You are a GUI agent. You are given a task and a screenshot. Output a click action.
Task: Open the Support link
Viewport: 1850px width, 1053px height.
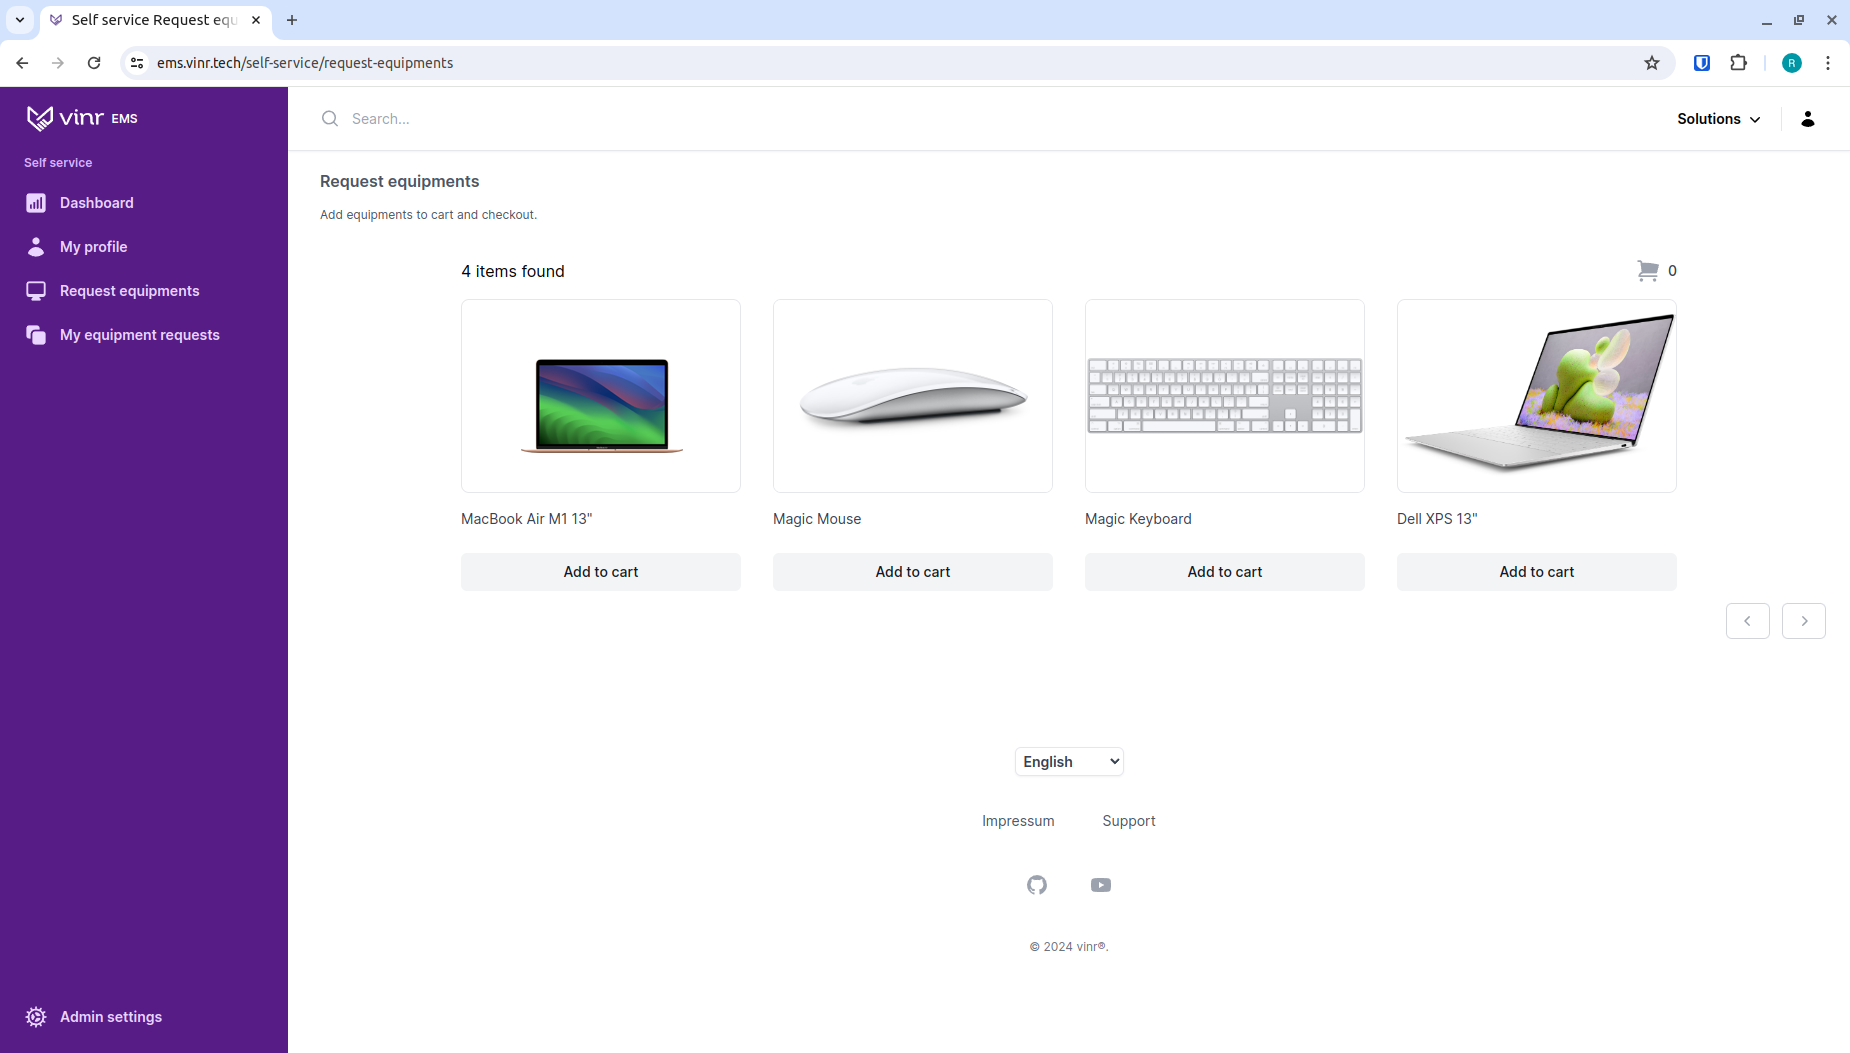tap(1129, 821)
